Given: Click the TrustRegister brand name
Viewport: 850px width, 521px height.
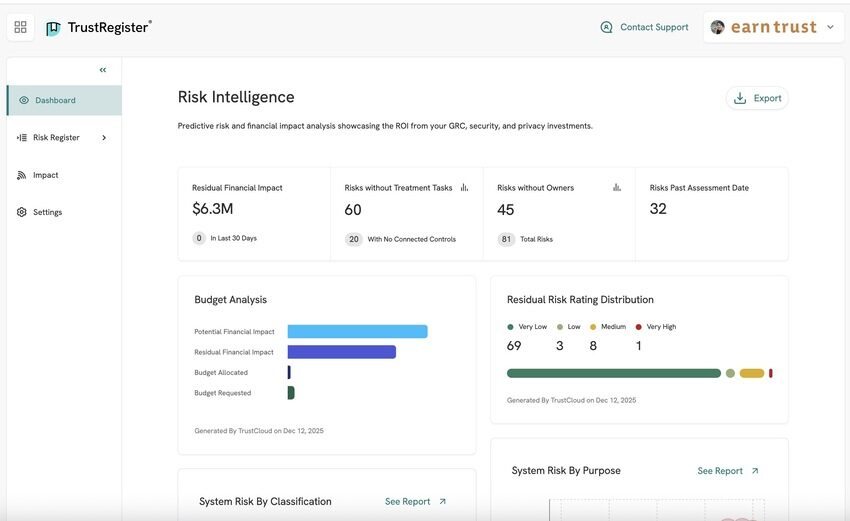Looking at the screenshot, I should click(x=109, y=28).
